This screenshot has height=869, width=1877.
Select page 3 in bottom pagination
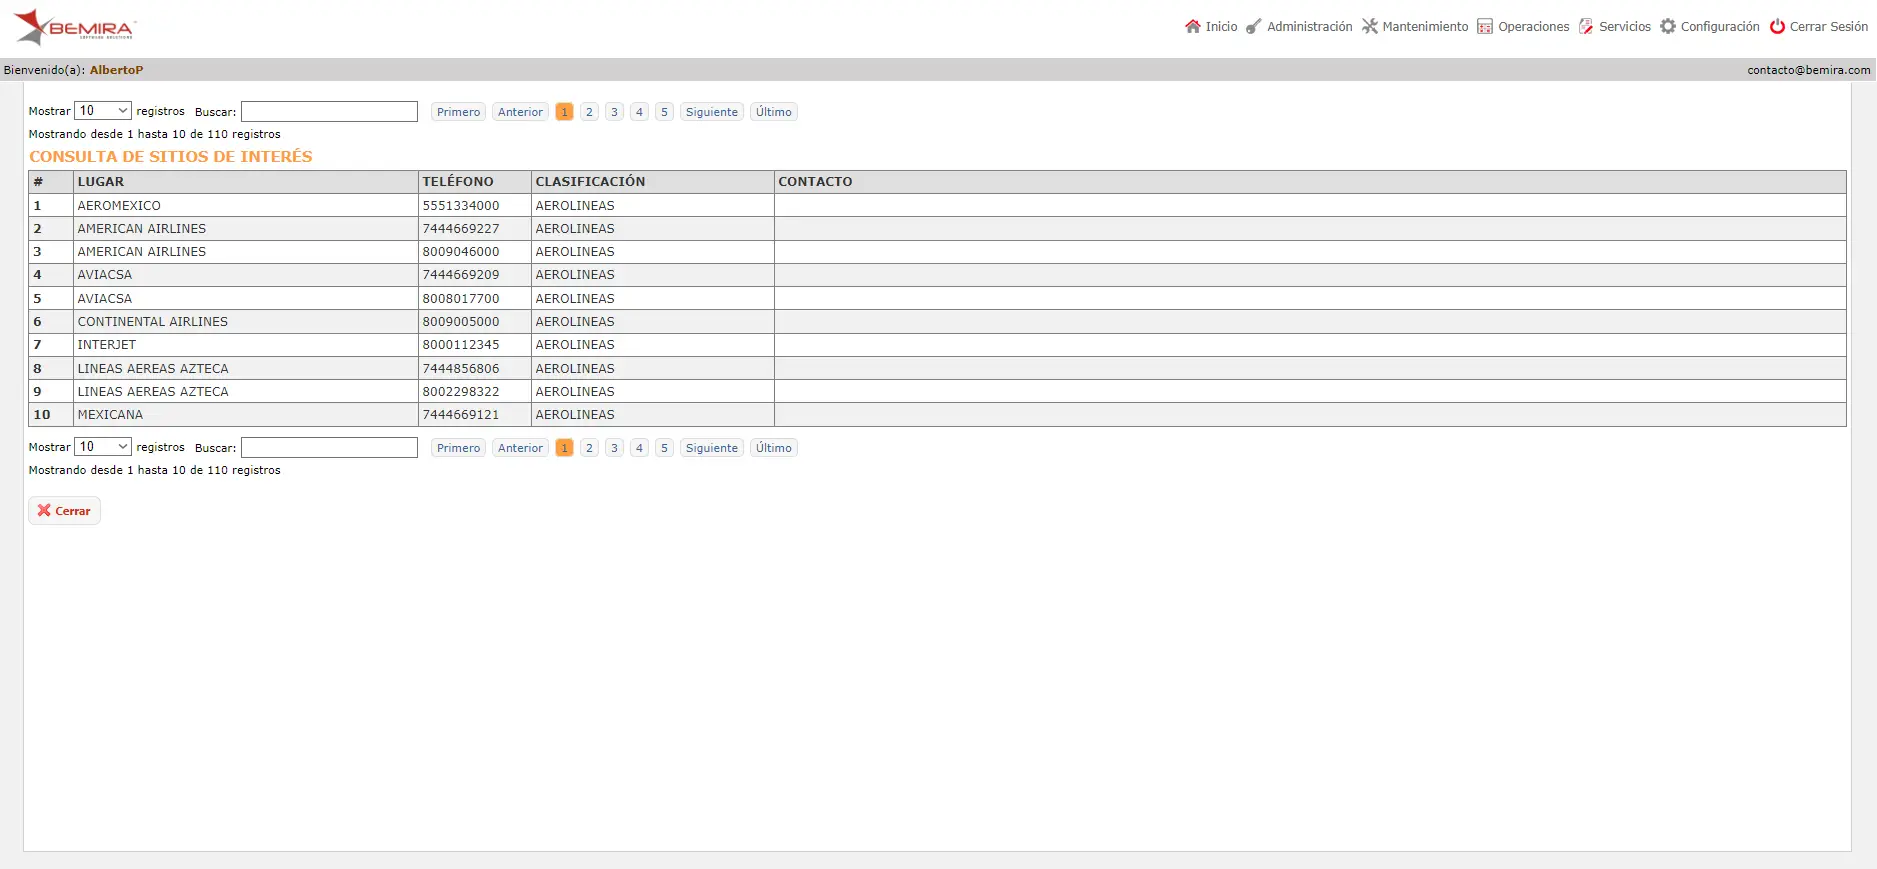(x=614, y=448)
